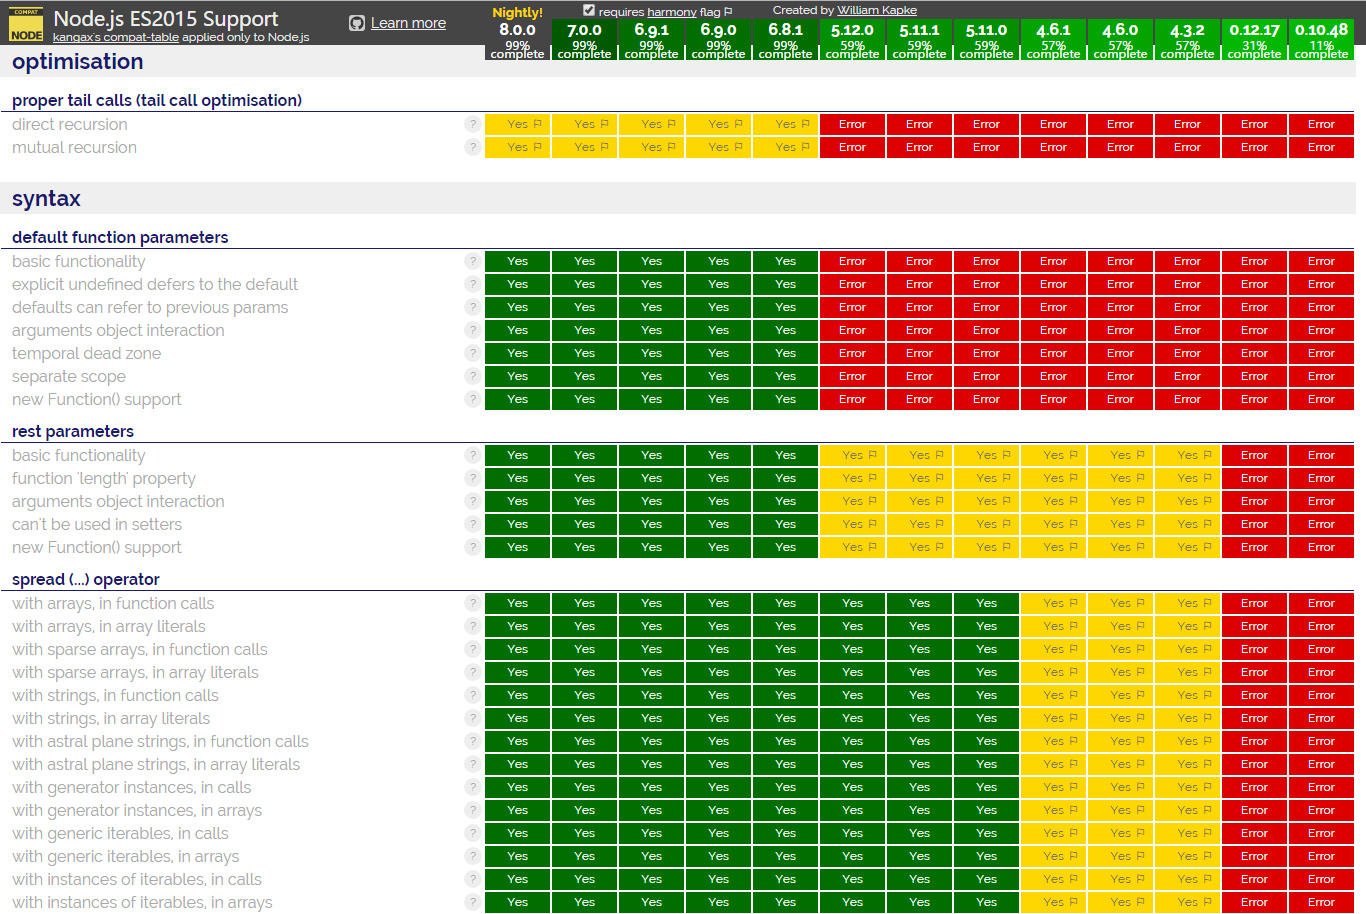Show help for direct recursion row
This screenshot has width=1366, height=914.
point(472,124)
